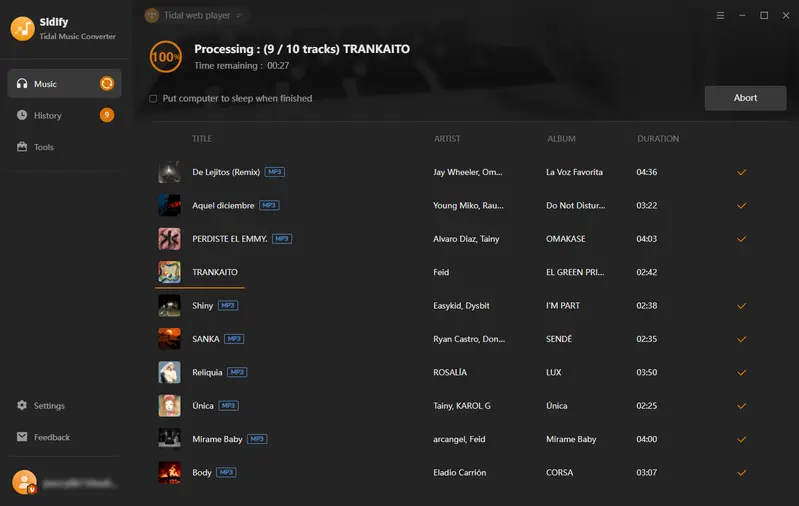
Task: Click the done checkmark for PERDISTE EL EMMY.
Action: coord(741,239)
